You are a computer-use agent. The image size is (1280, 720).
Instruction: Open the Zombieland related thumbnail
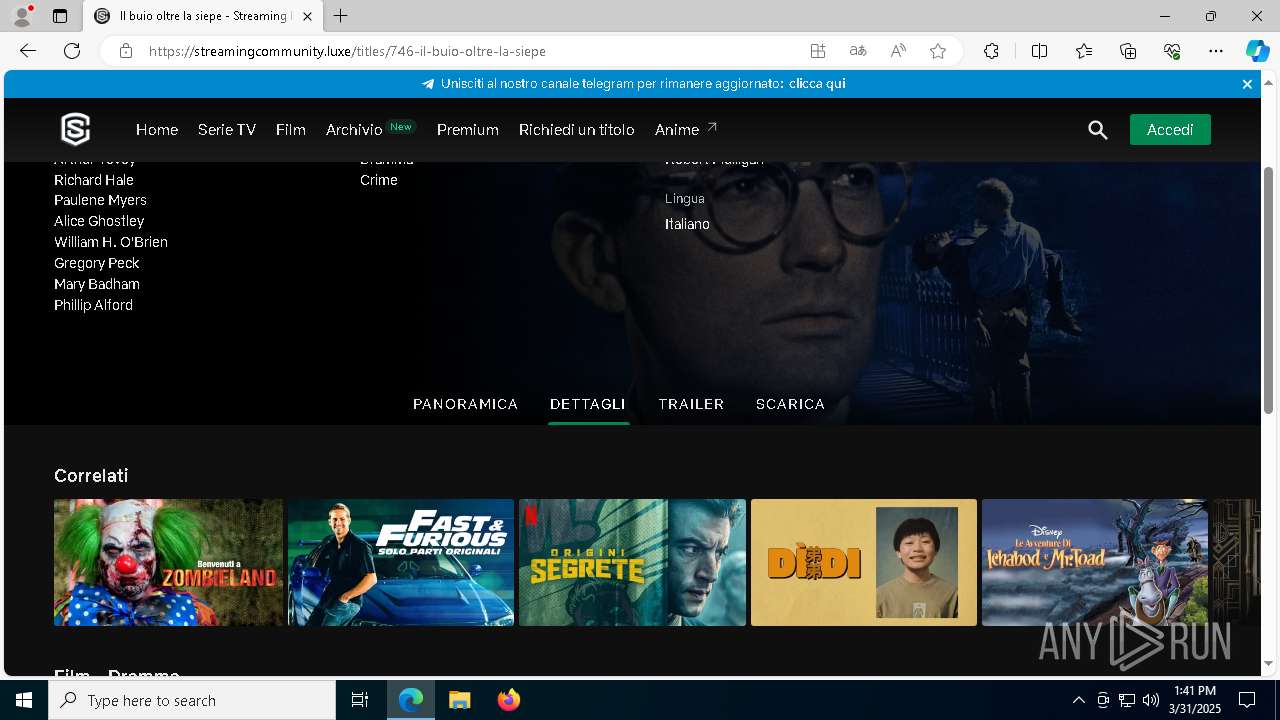pos(168,563)
